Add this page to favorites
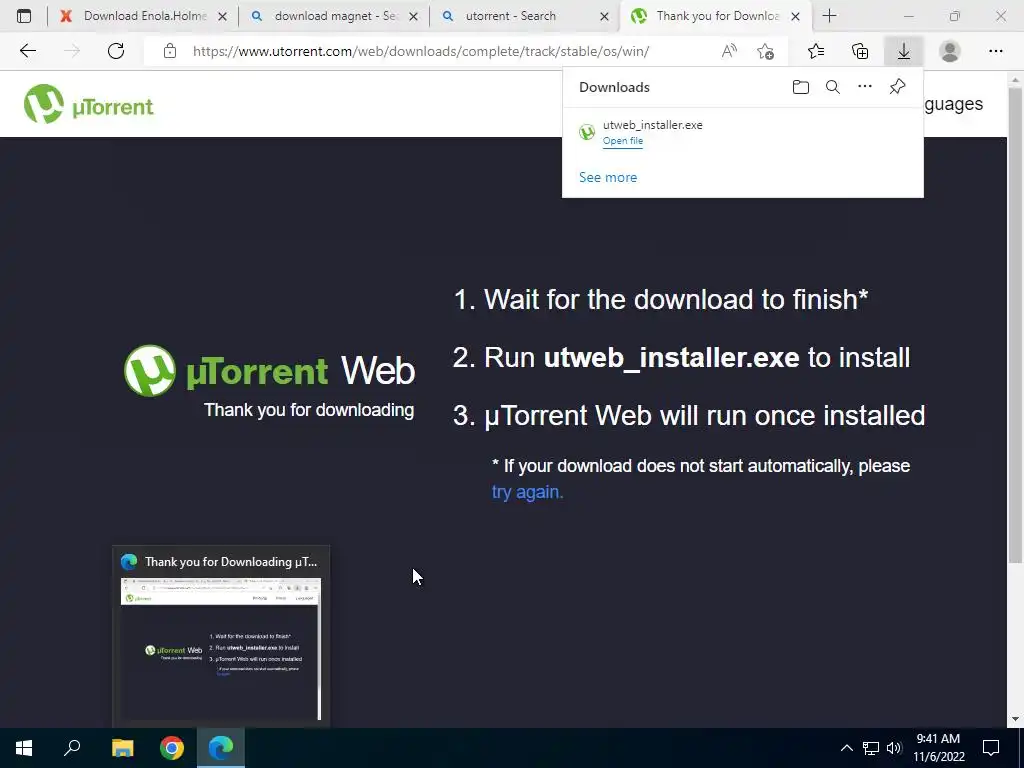 (765, 51)
